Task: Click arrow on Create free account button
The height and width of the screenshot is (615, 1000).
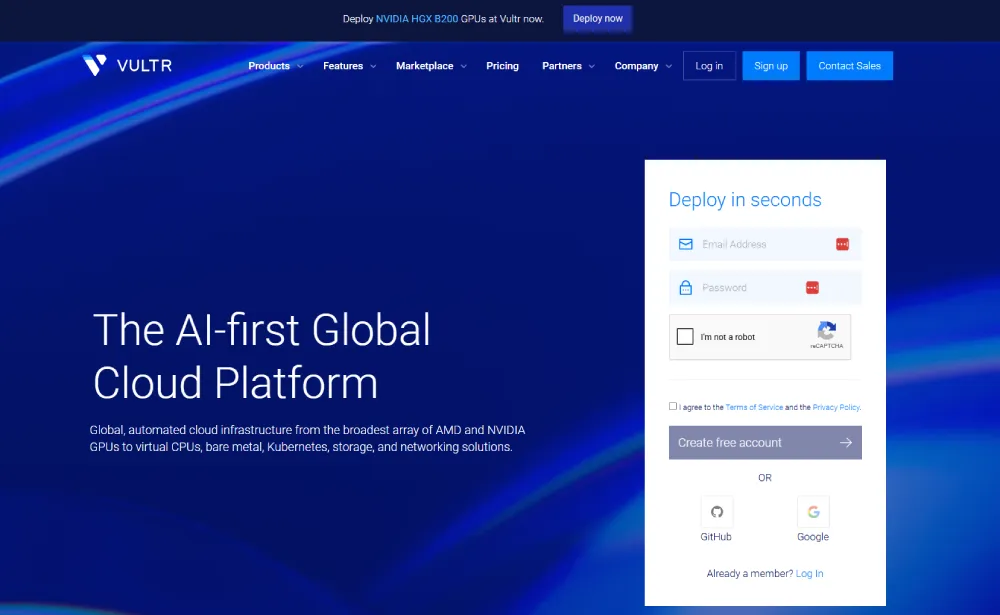Action: pos(846,443)
